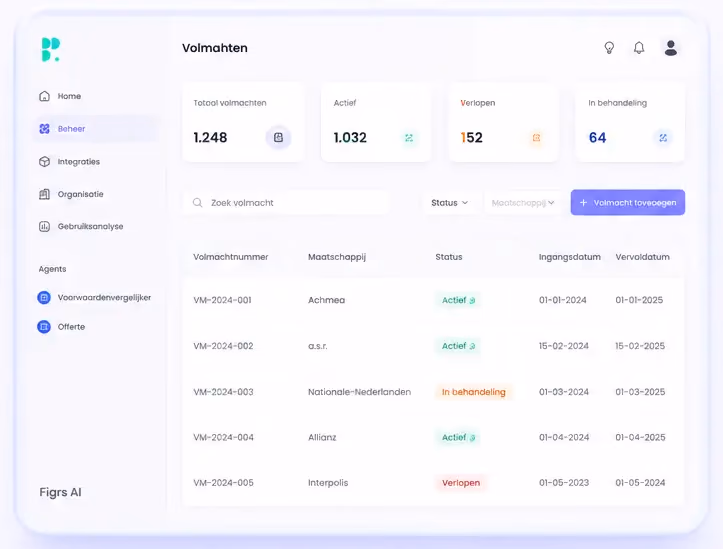Image resolution: width=723 pixels, height=549 pixels.
Task: Click the status icon in a.s.r. row badge
Action: [472, 346]
